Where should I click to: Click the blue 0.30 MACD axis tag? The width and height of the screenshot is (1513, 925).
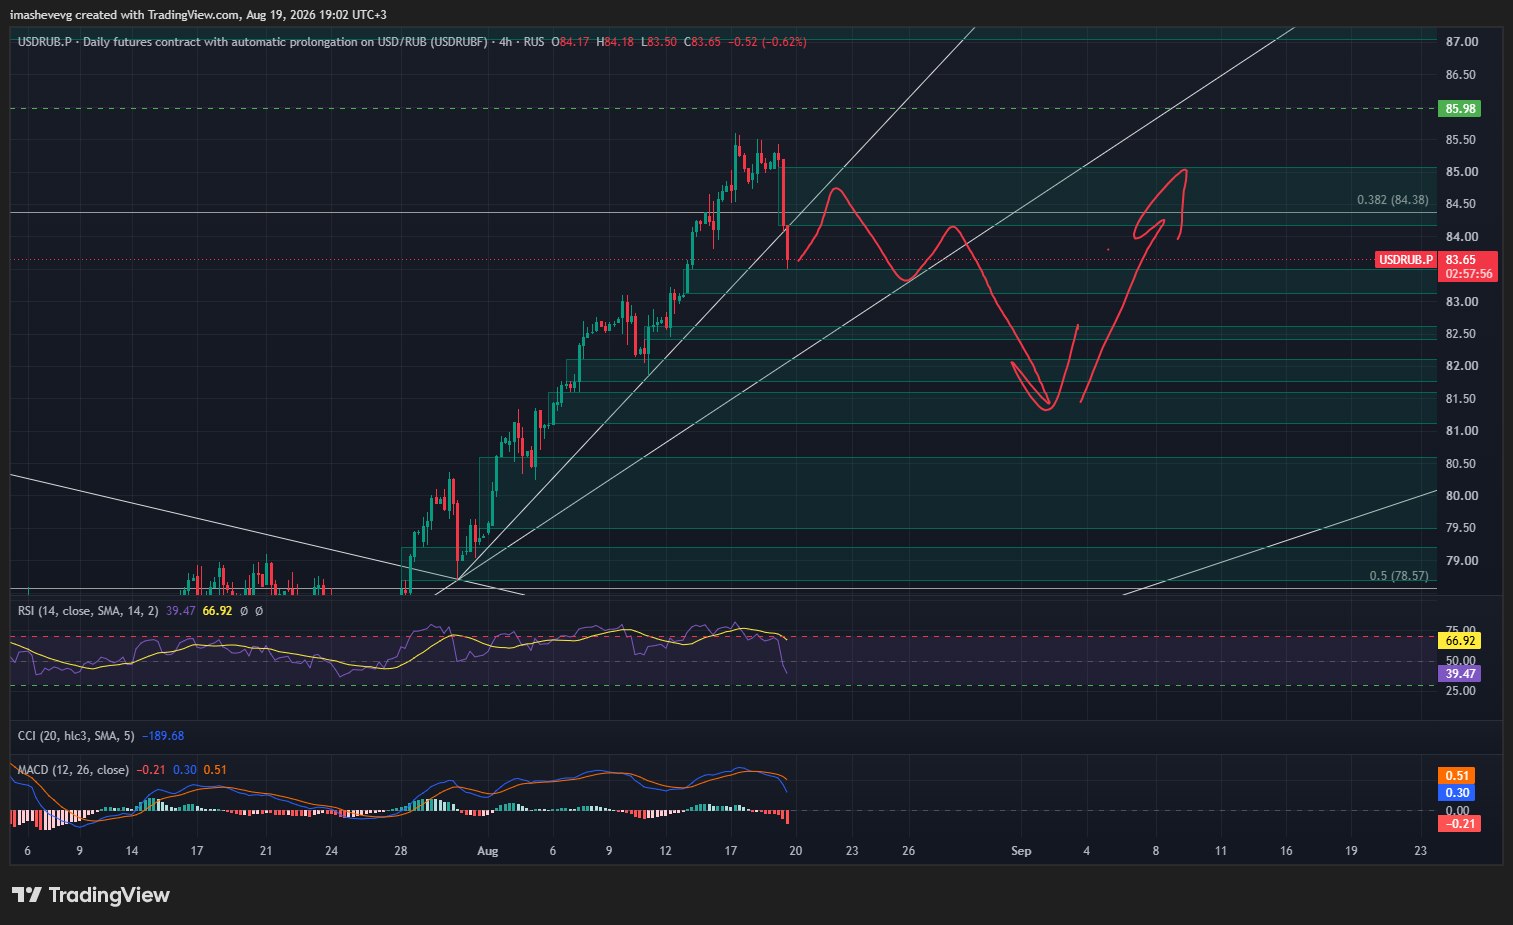[1459, 793]
